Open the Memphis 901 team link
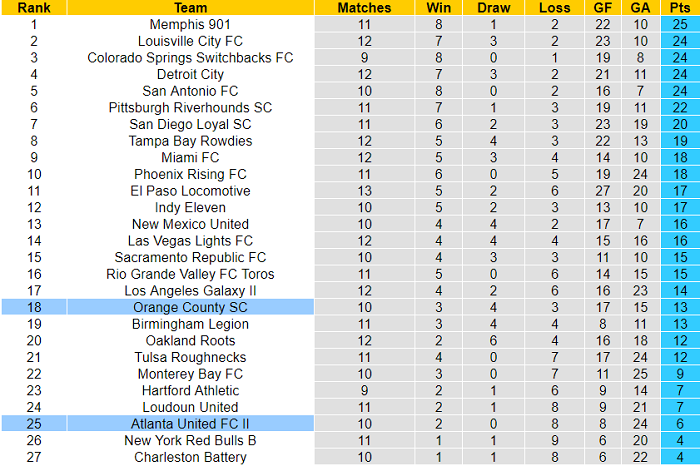The image size is (700, 466). coord(190,24)
